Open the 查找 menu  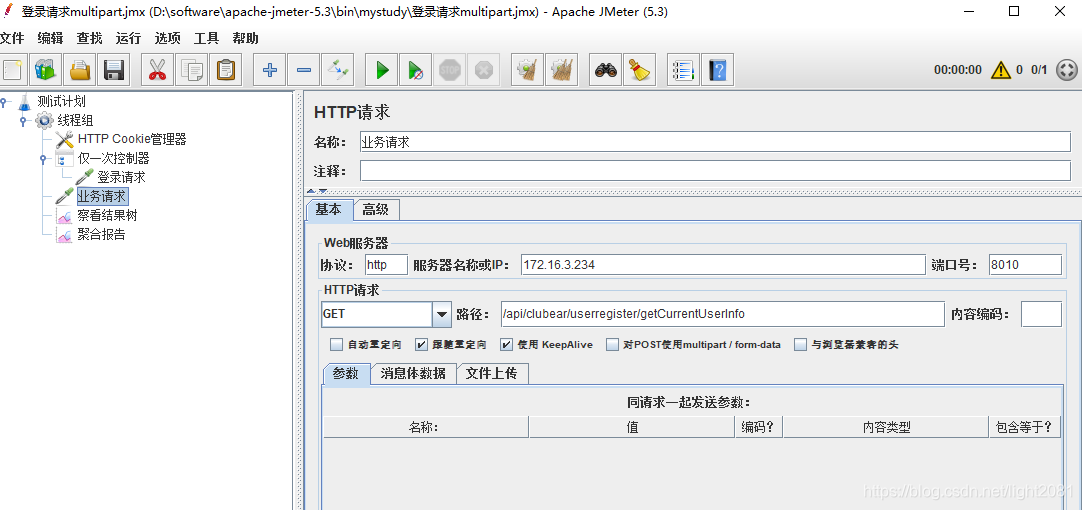89,39
